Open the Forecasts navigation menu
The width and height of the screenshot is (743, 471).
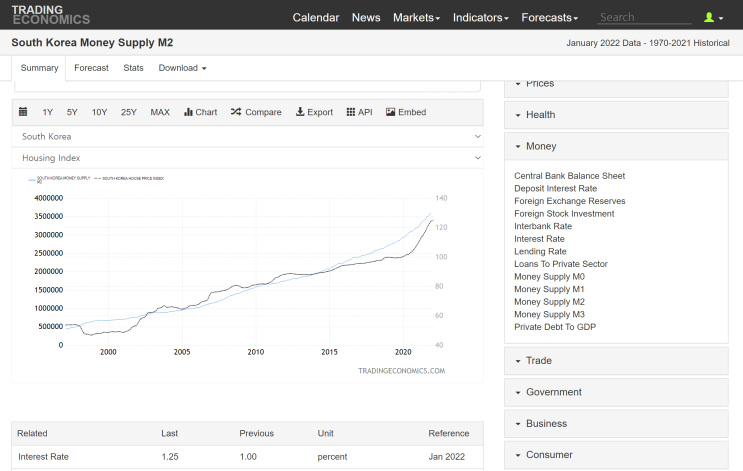550,18
